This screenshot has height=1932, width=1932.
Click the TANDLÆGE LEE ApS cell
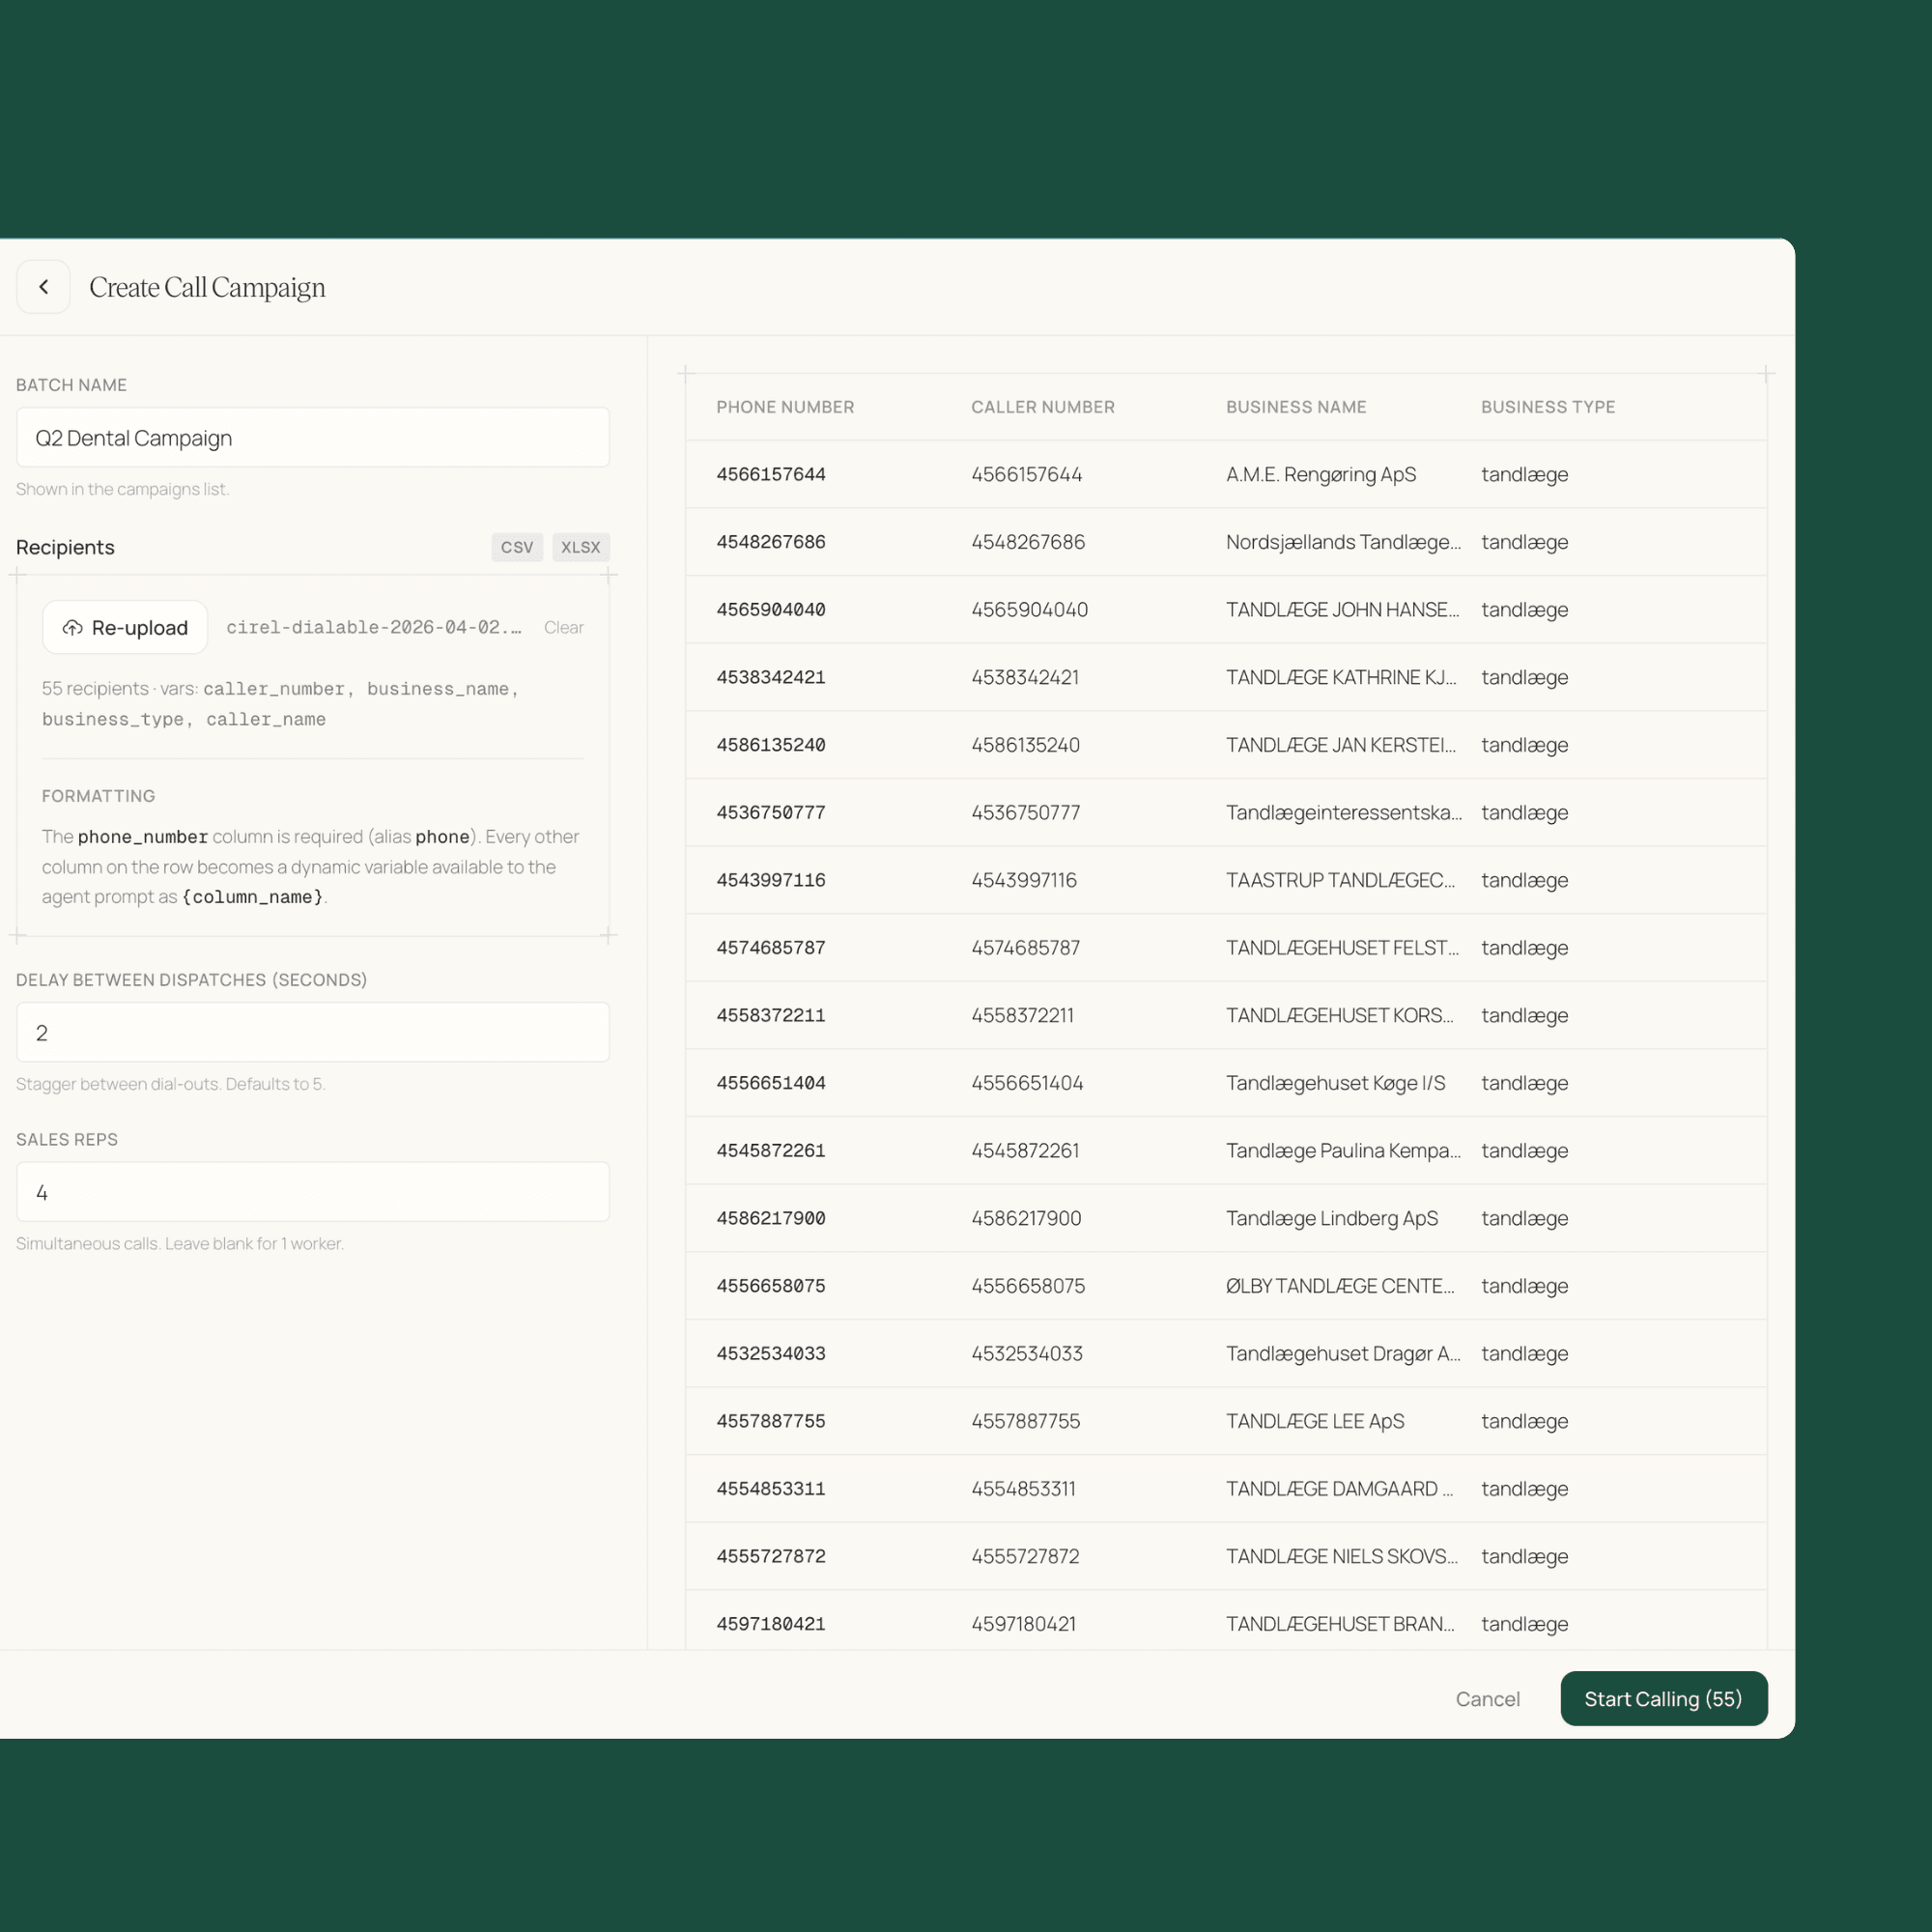pyautogui.click(x=1315, y=1421)
